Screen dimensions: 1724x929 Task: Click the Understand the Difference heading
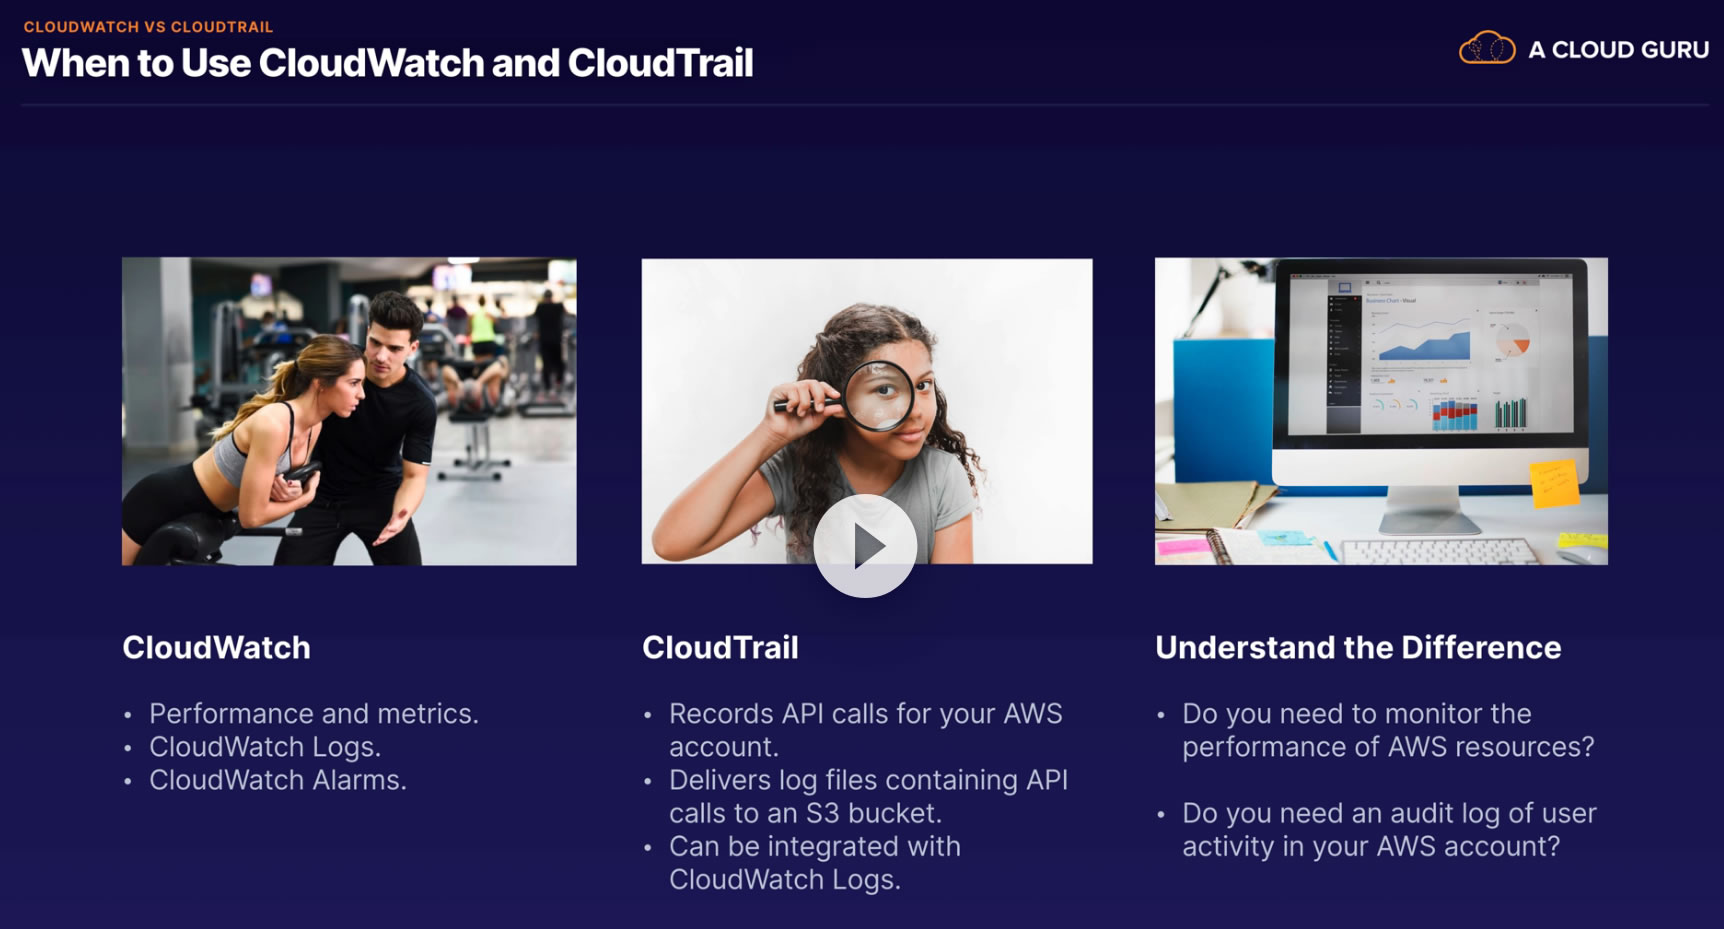(x=1358, y=648)
